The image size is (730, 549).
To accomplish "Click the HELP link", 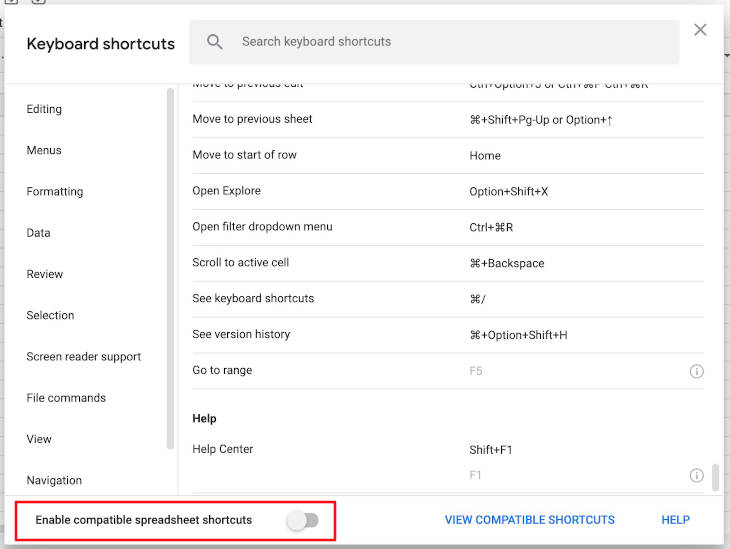I will pos(676,520).
